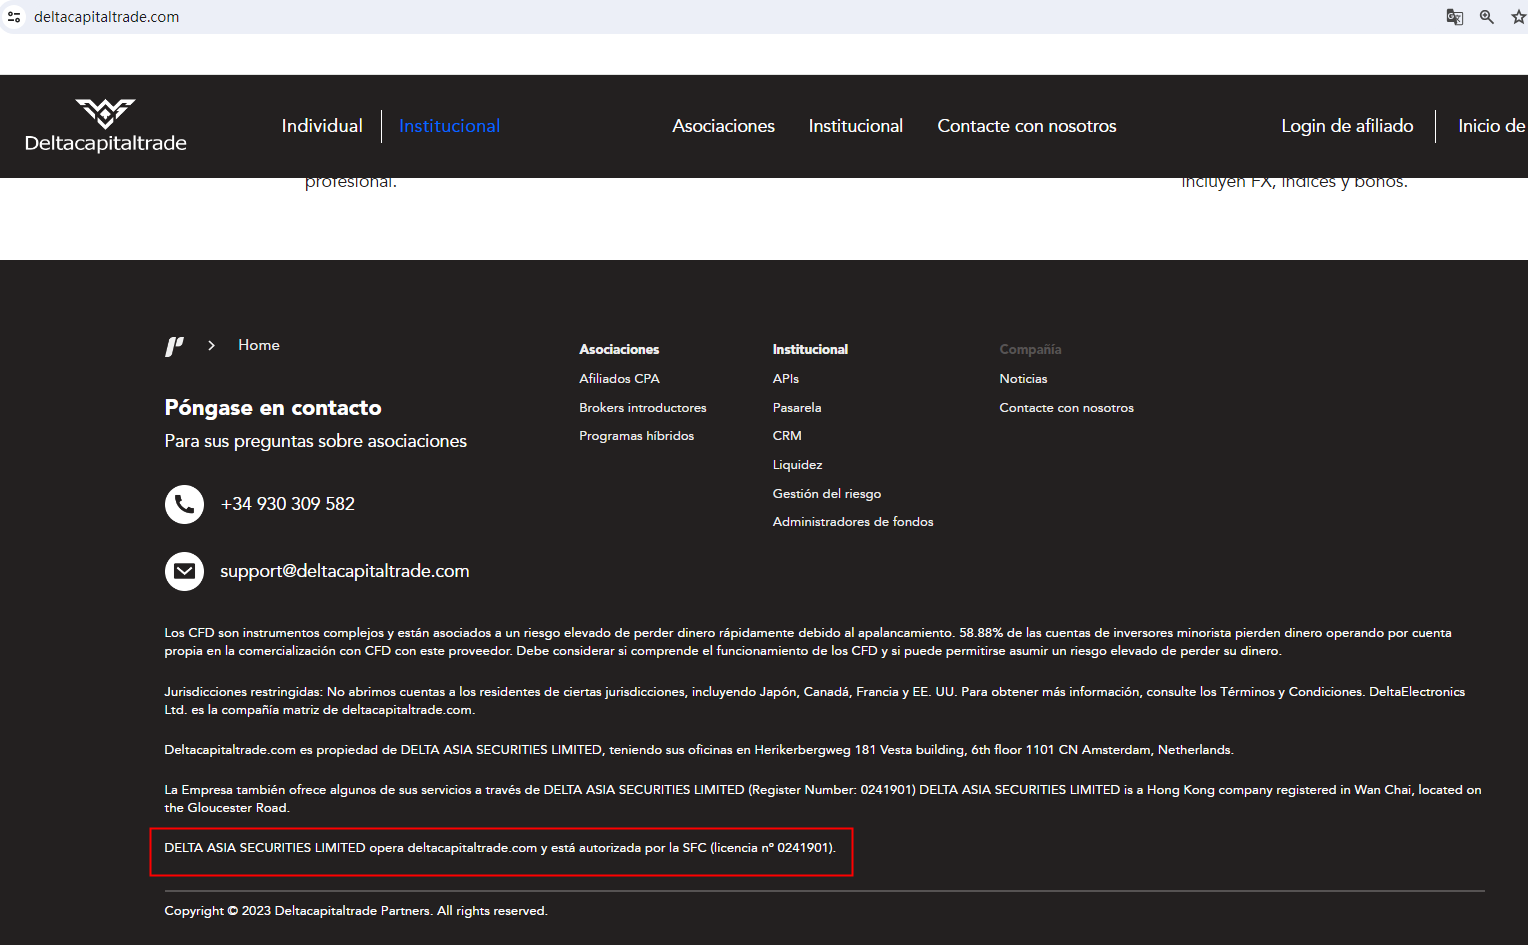This screenshot has width=1528, height=945.
Task: Open Contacte con nosotros in top navigation
Action: pyautogui.click(x=1026, y=126)
